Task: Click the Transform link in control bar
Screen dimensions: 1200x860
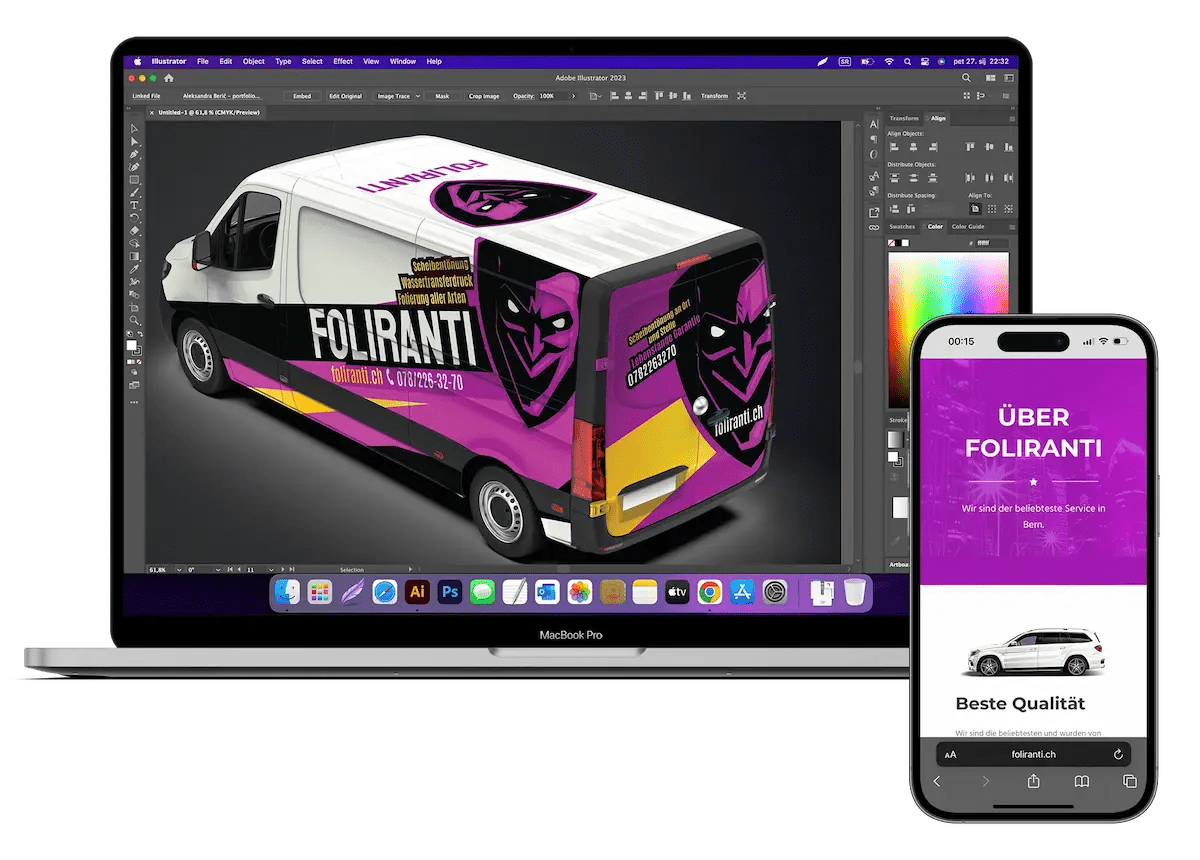Action: click(x=714, y=96)
